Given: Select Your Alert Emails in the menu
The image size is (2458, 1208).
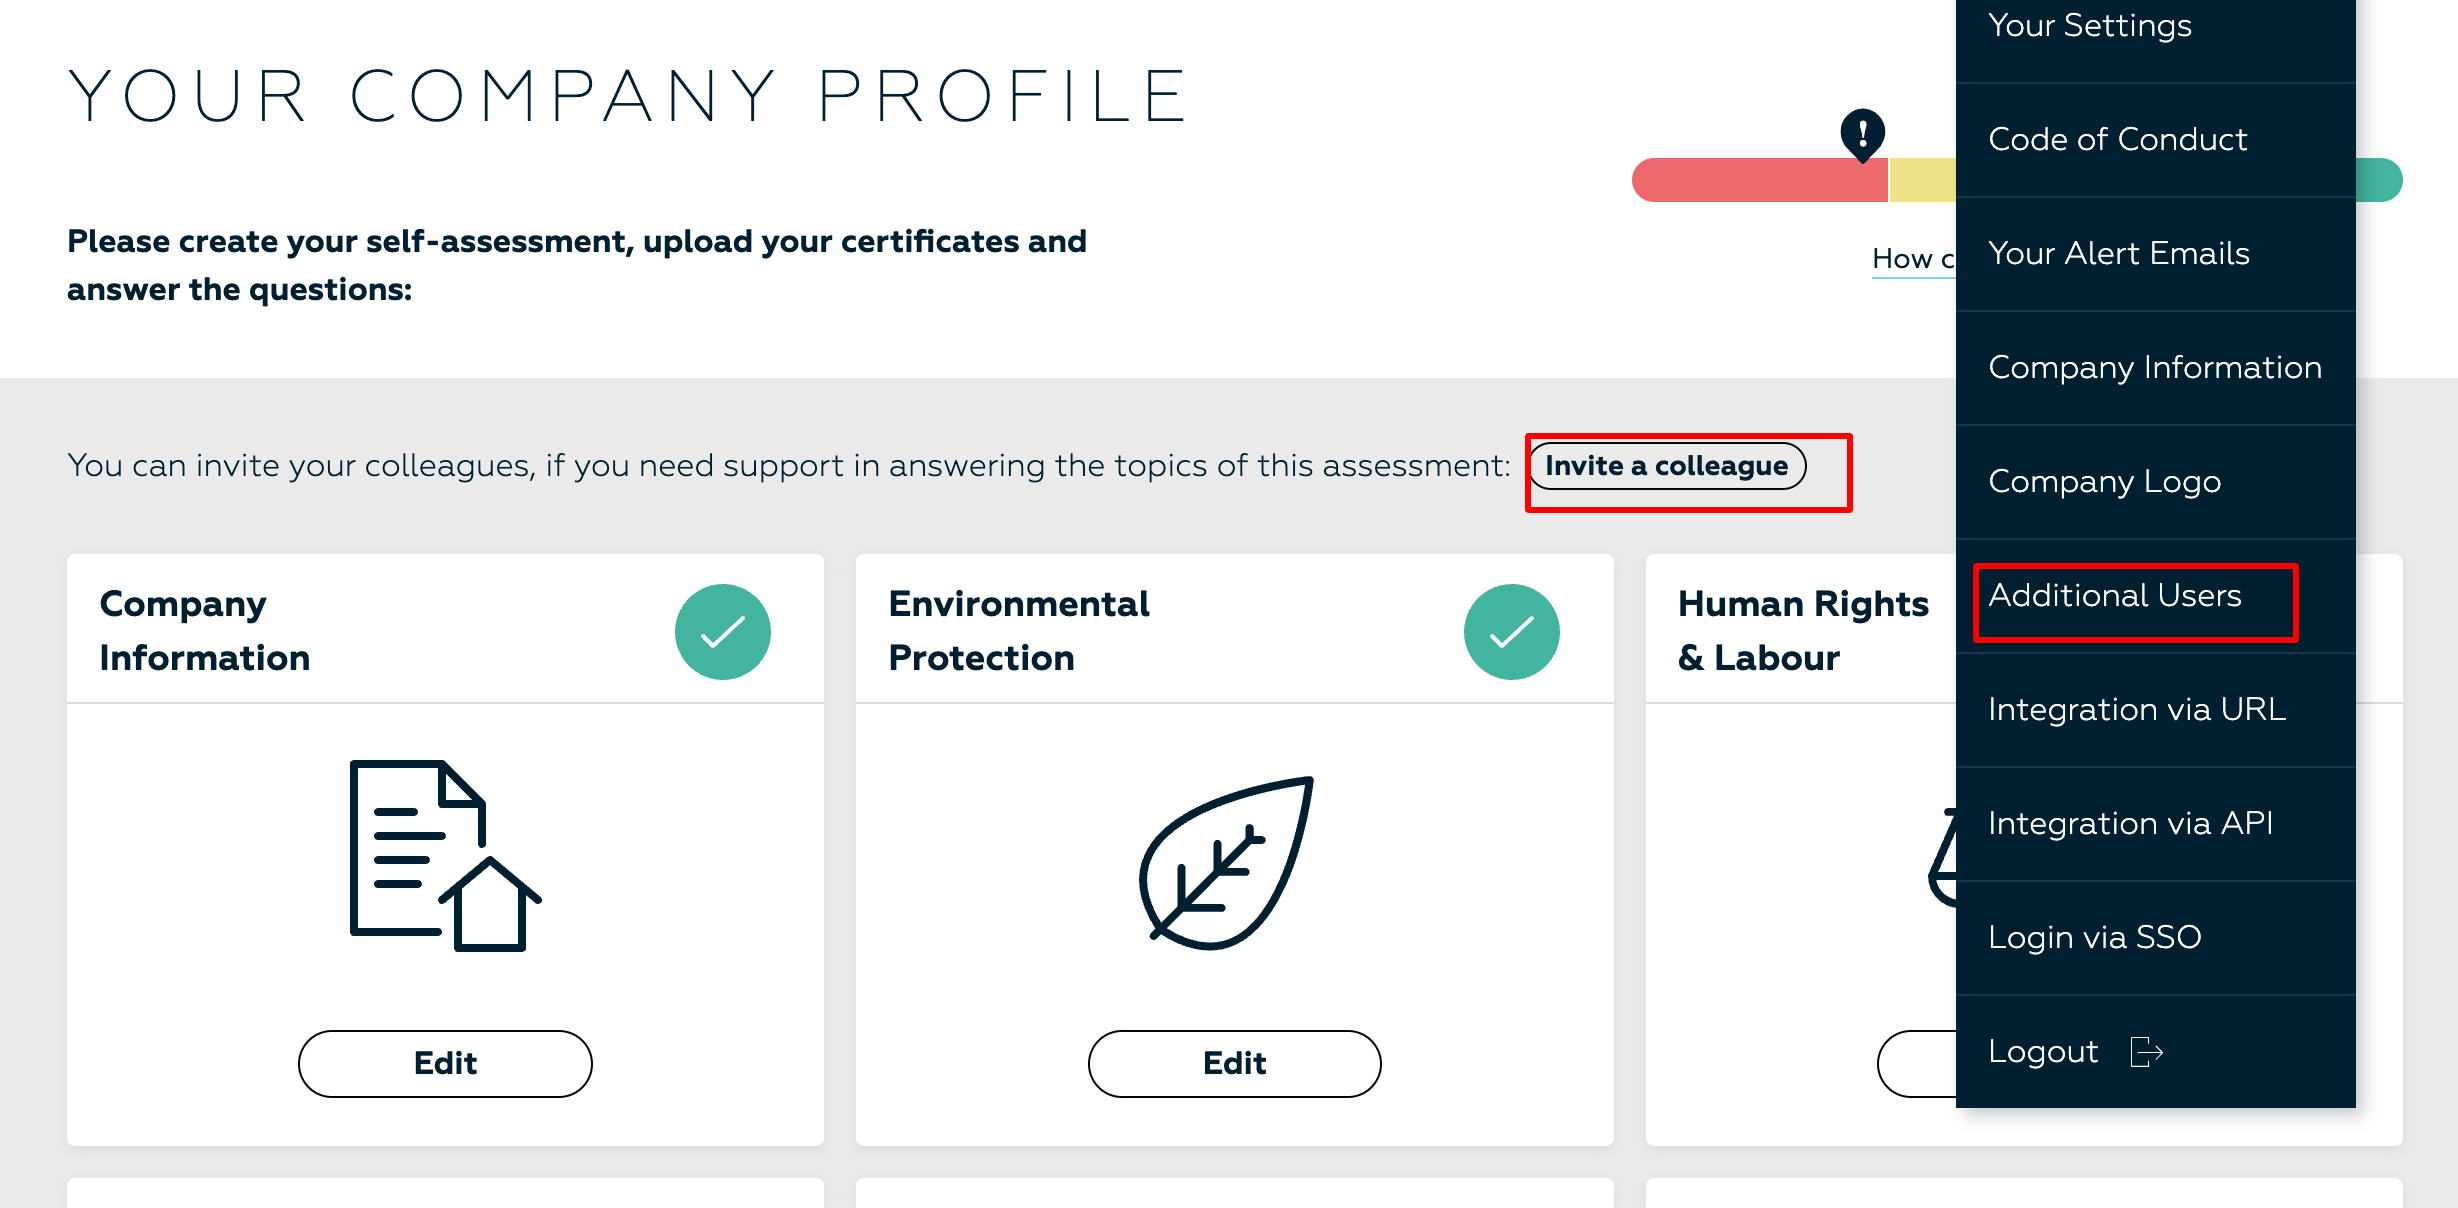Looking at the screenshot, I should tap(2119, 253).
